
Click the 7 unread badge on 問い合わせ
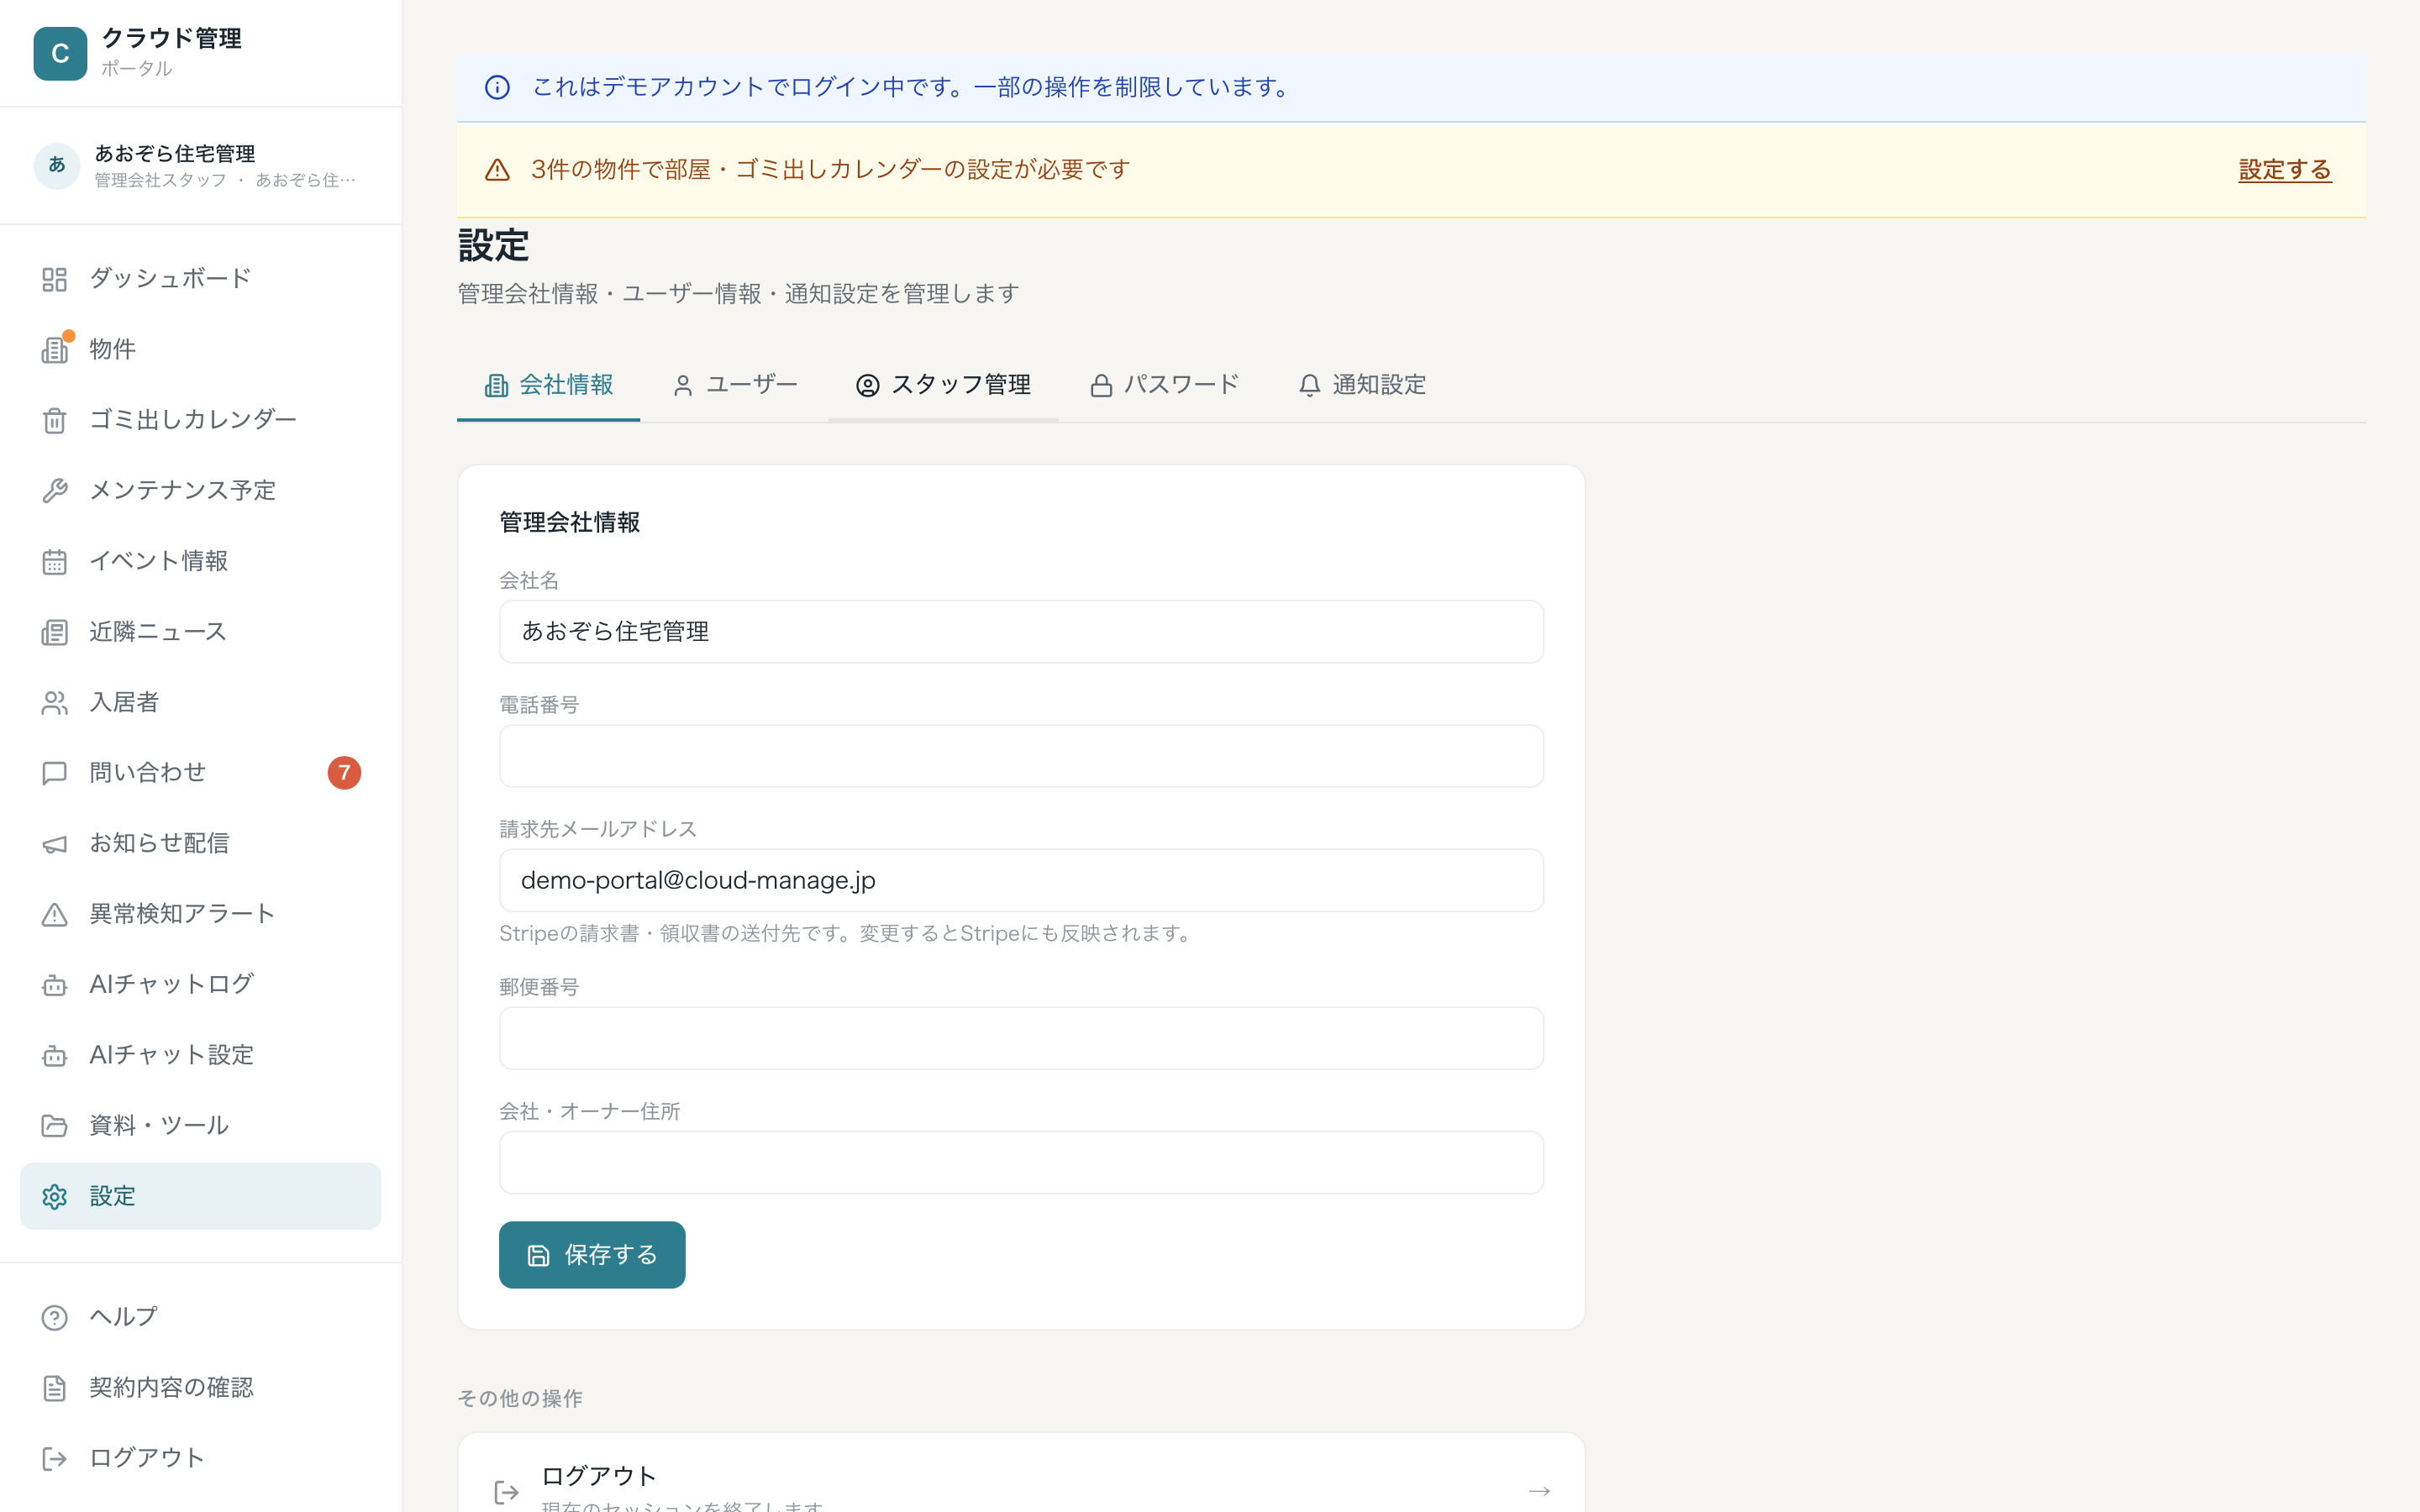point(344,773)
